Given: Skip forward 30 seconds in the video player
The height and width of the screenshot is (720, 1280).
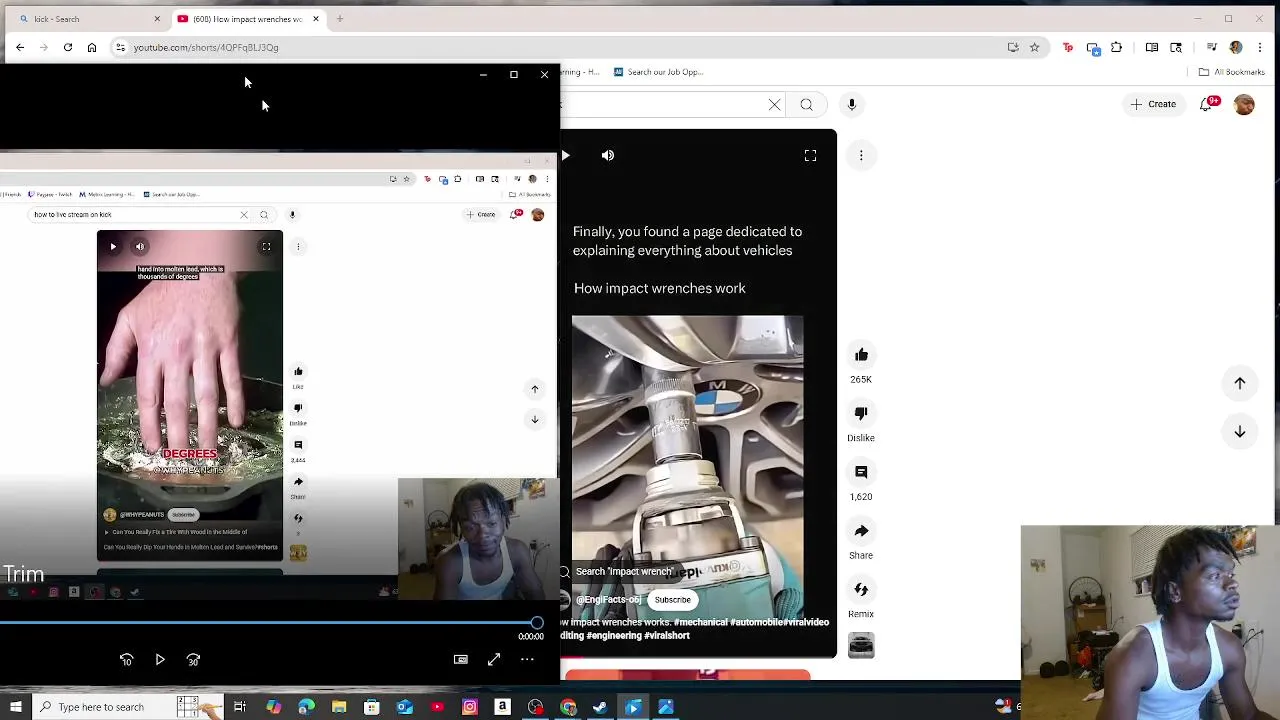Looking at the screenshot, I should tap(193, 660).
